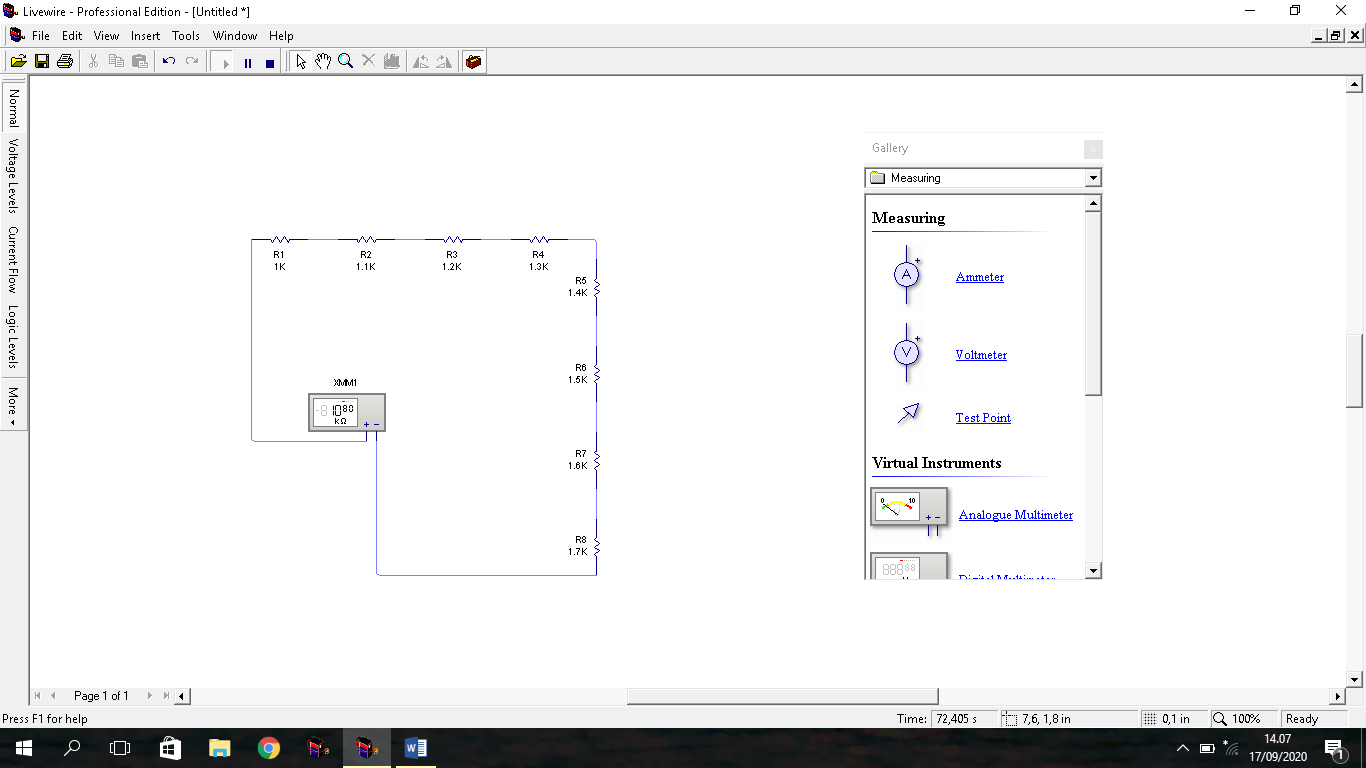Click the Rotate left toolbar icon

pyautogui.click(x=421, y=62)
